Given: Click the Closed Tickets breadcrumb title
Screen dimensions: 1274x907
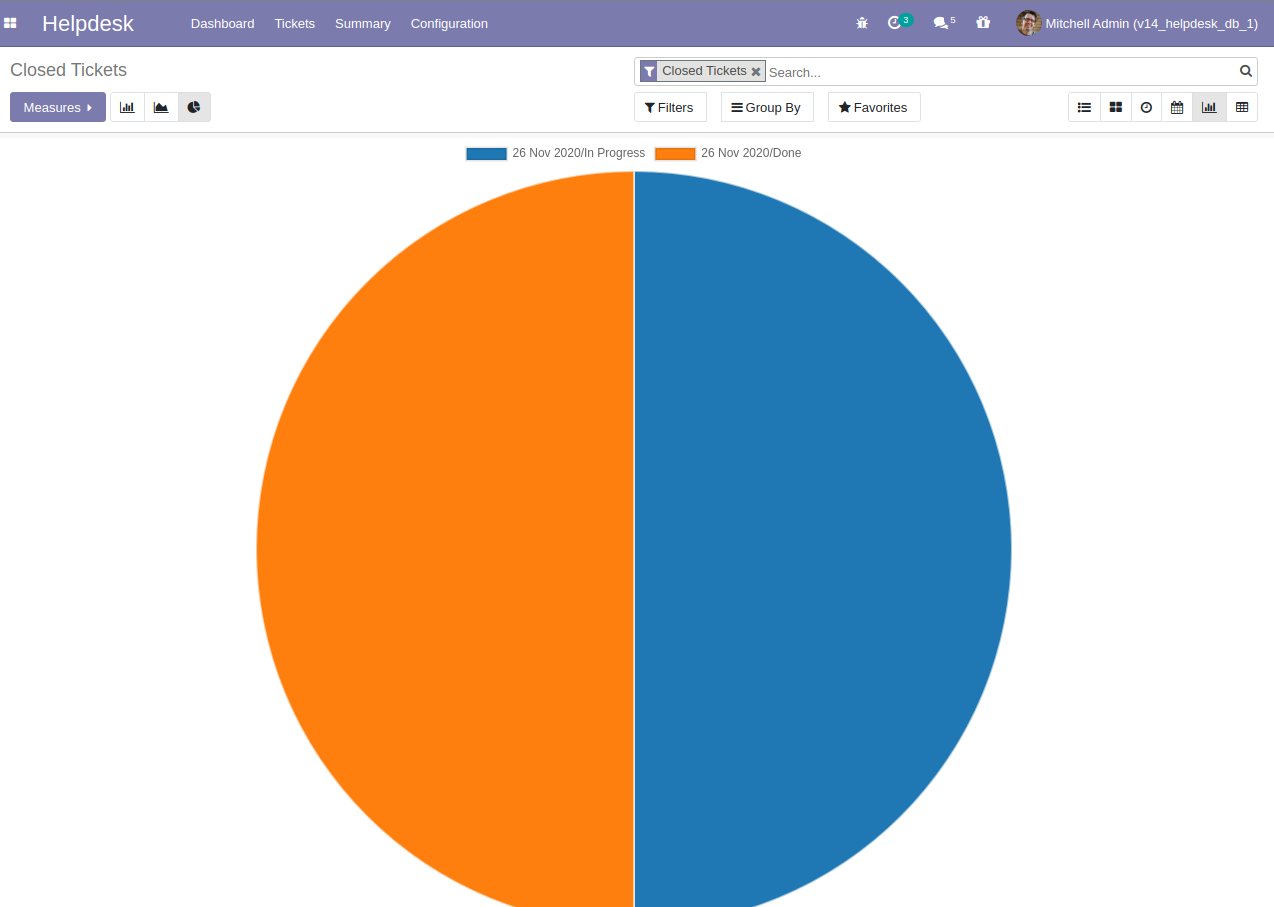Looking at the screenshot, I should click(x=68, y=70).
